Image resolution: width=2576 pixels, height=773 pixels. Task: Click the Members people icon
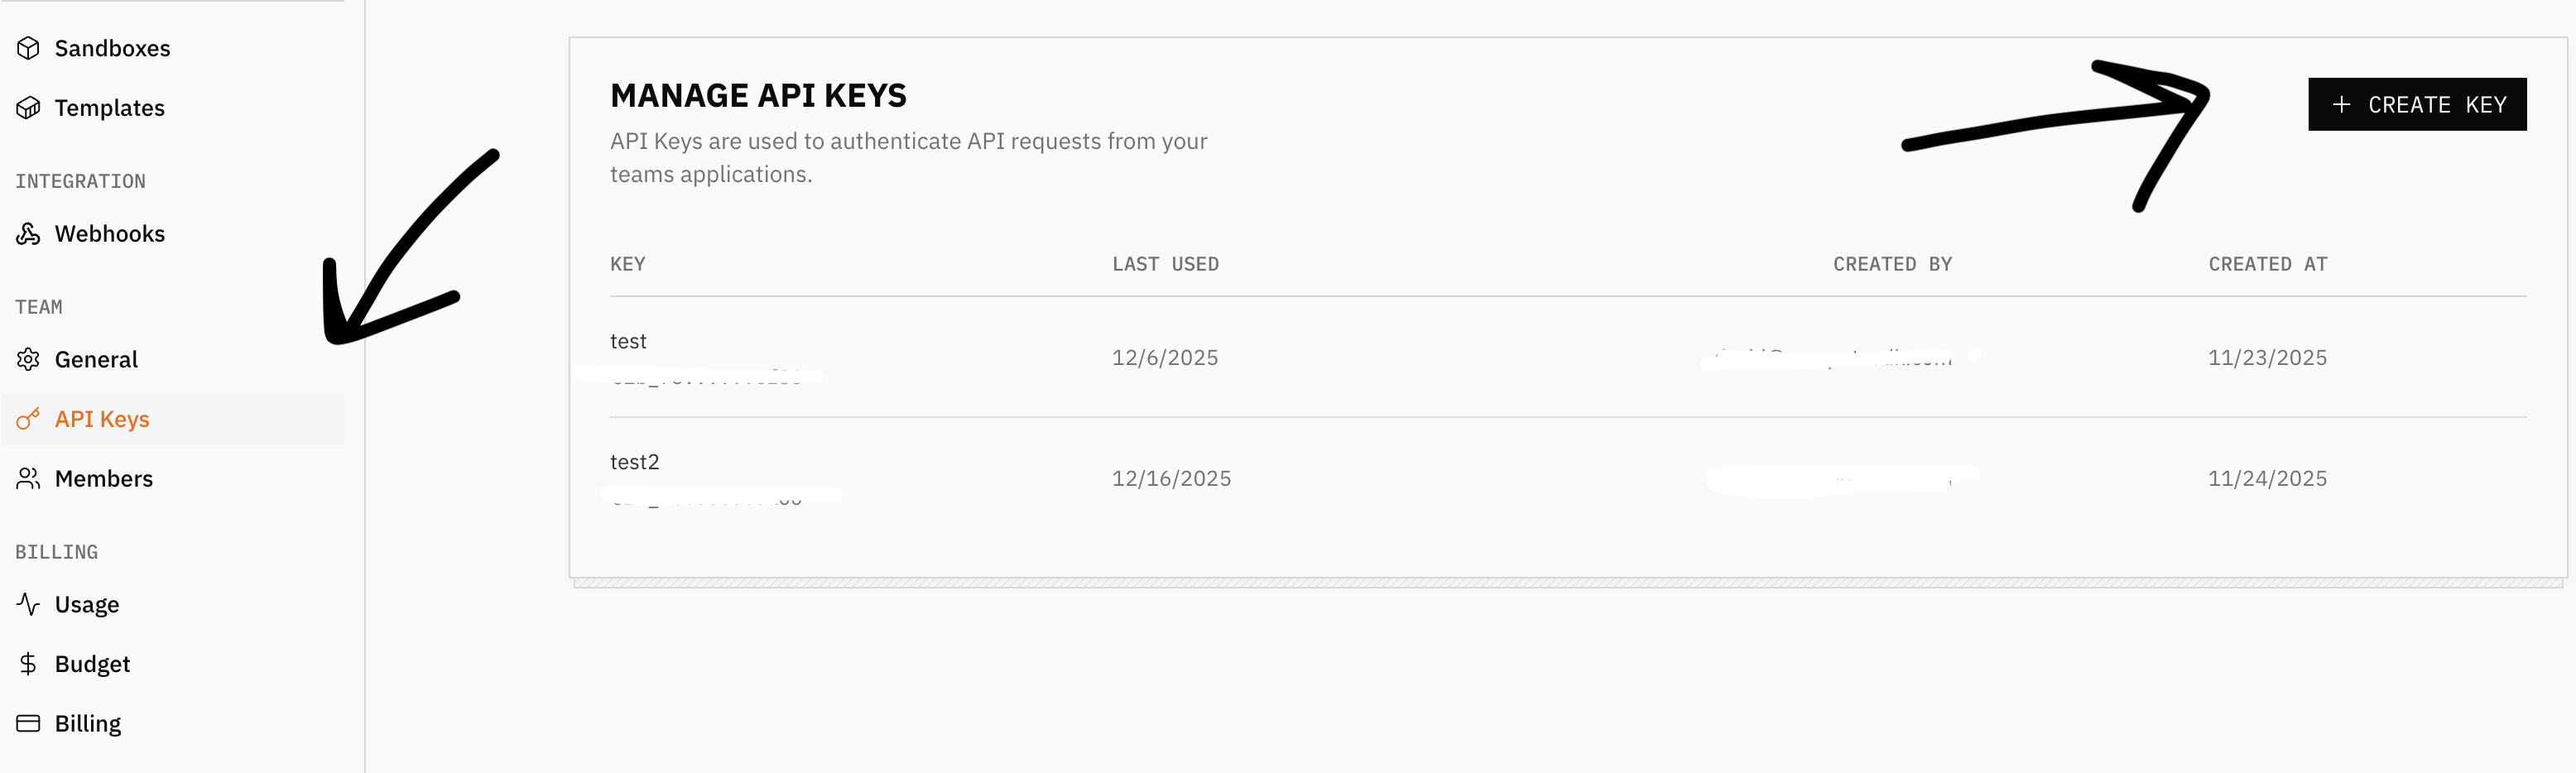point(29,478)
